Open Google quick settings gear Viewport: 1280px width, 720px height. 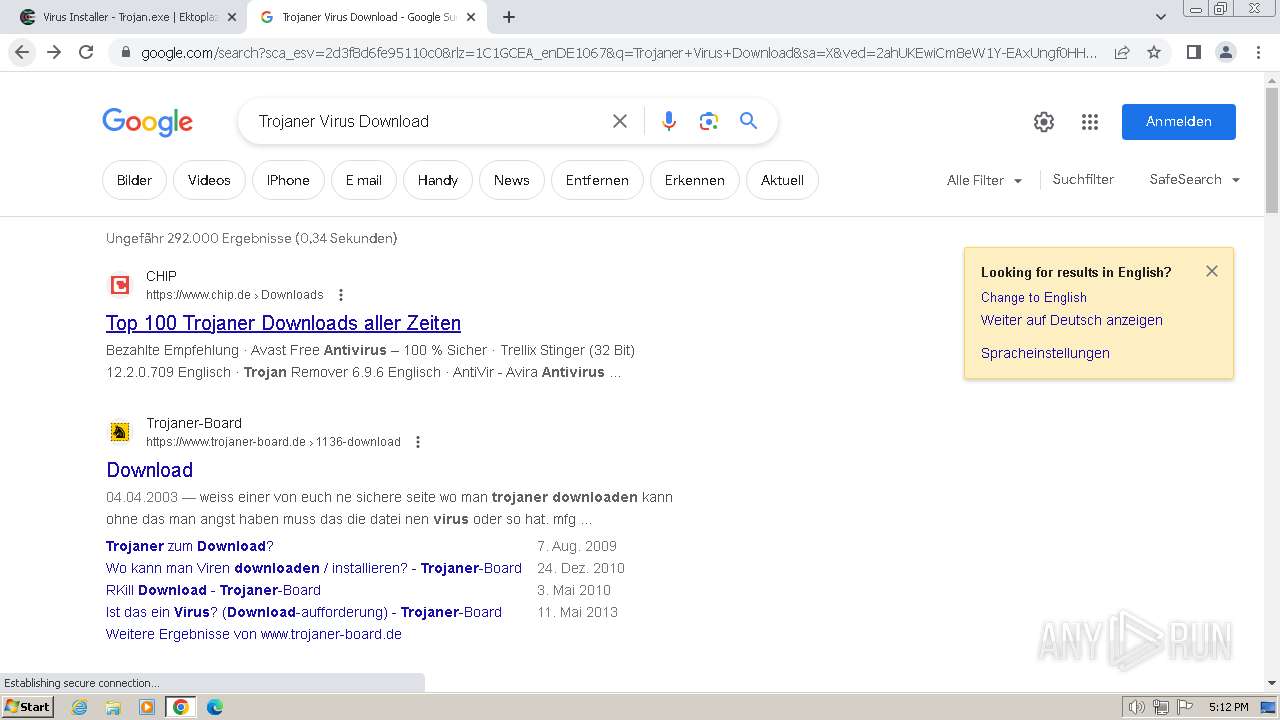click(x=1044, y=122)
